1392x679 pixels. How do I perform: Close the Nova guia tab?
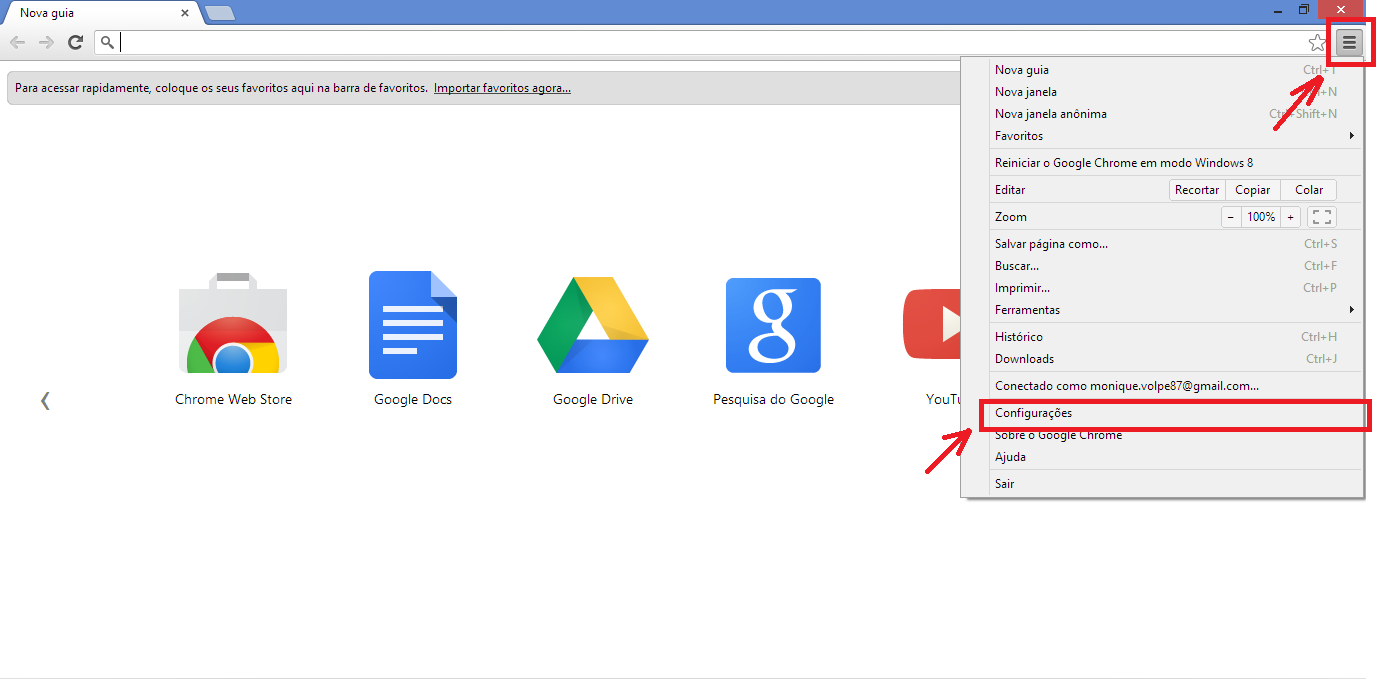click(185, 14)
